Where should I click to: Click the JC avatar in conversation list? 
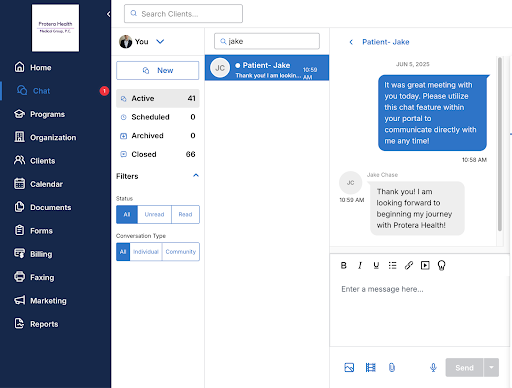(220, 68)
